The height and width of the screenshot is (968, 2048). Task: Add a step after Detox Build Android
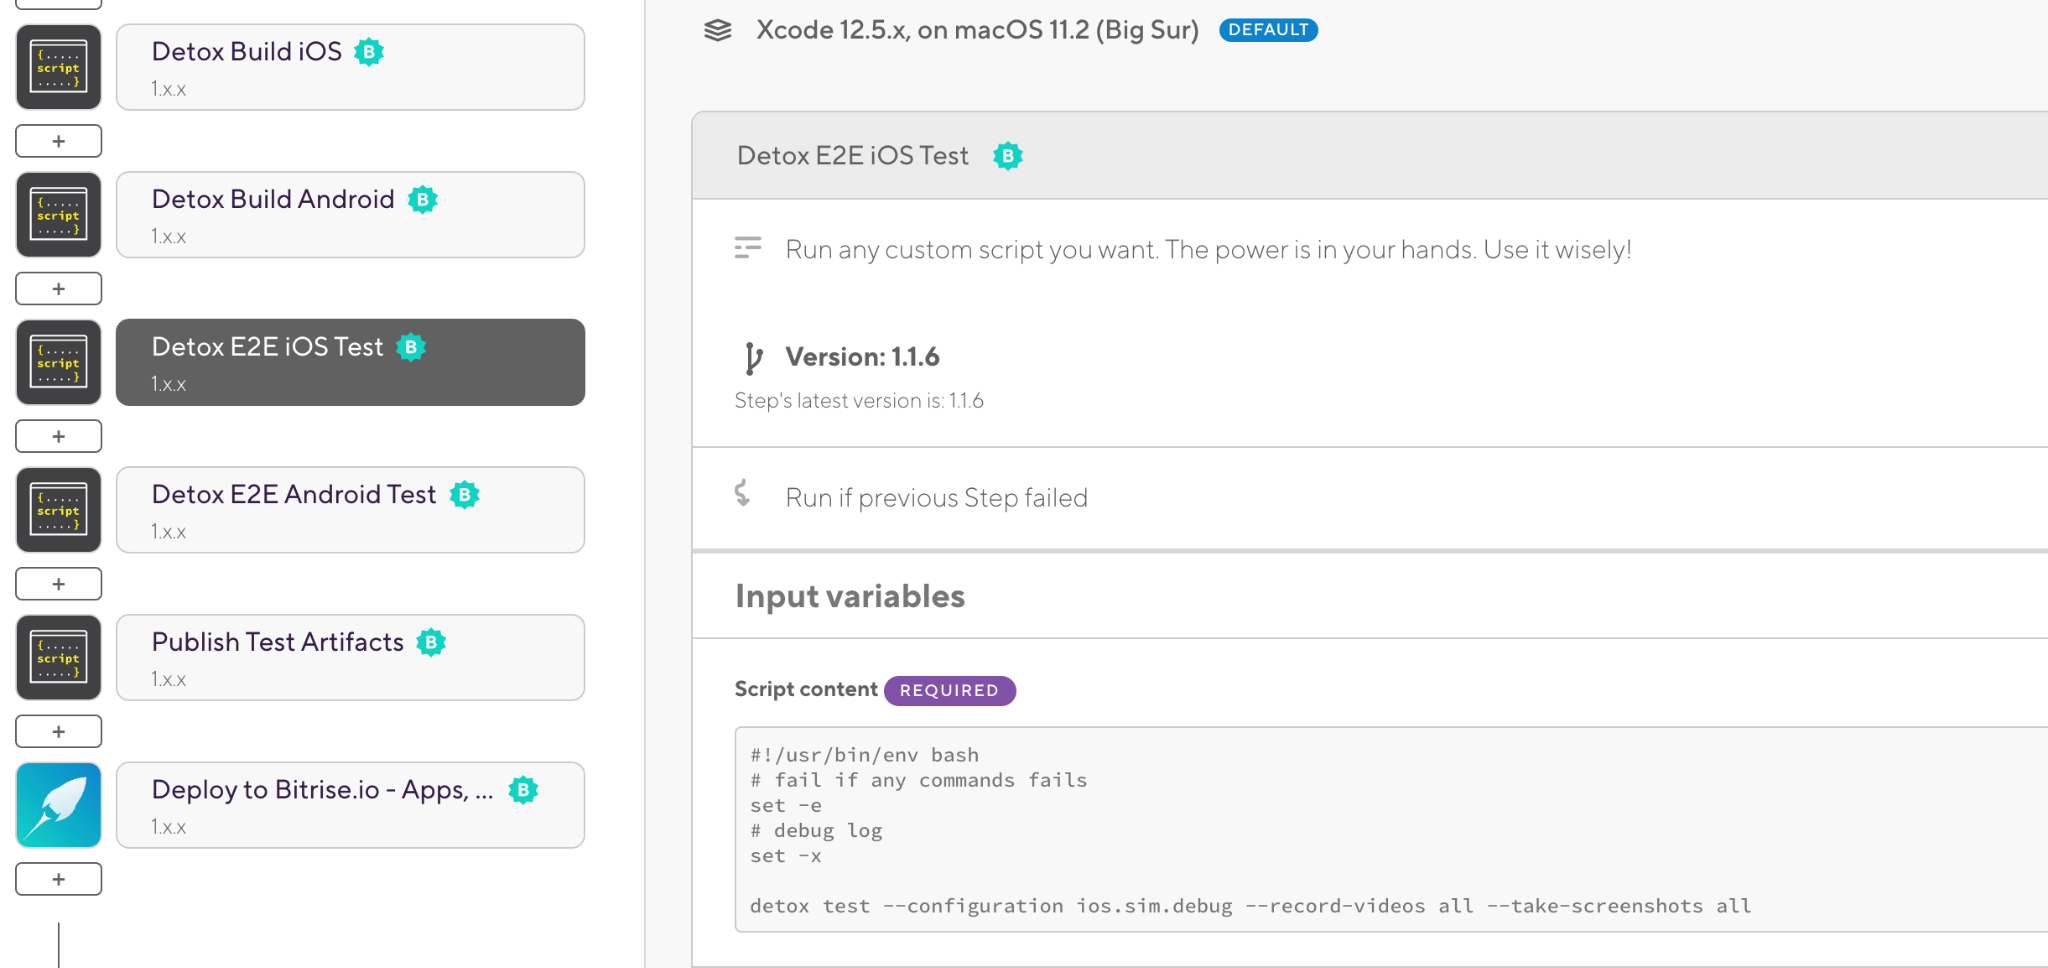[x=58, y=289]
